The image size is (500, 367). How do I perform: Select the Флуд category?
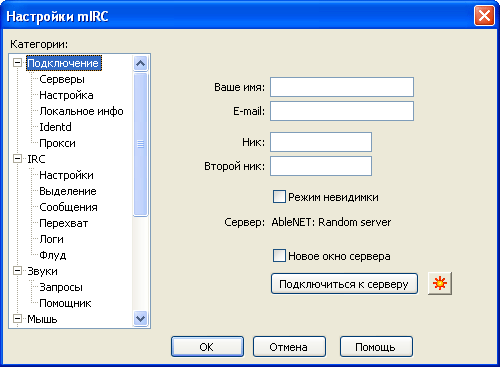[x=53, y=255]
